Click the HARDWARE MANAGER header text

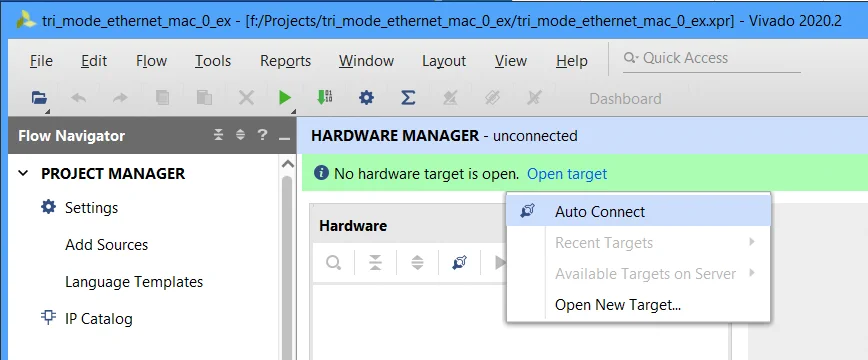pos(395,135)
